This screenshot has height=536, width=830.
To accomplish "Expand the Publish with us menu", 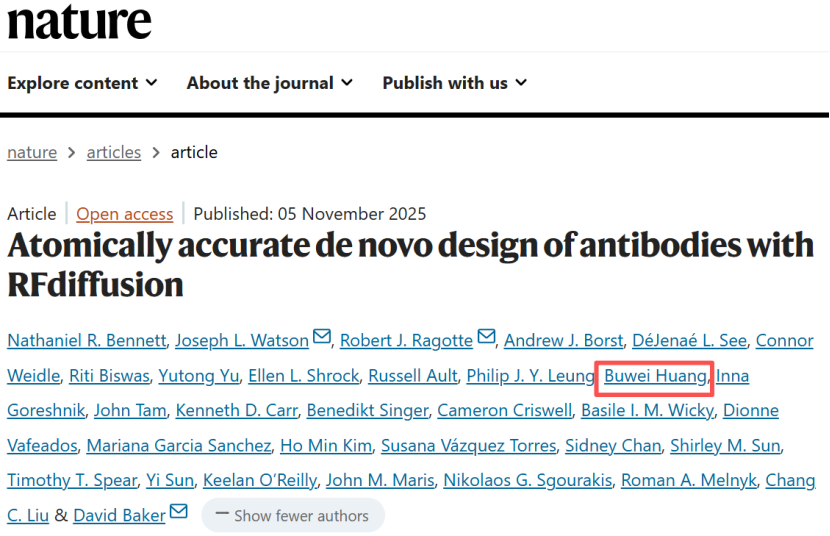I will pyautogui.click(x=454, y=83).
